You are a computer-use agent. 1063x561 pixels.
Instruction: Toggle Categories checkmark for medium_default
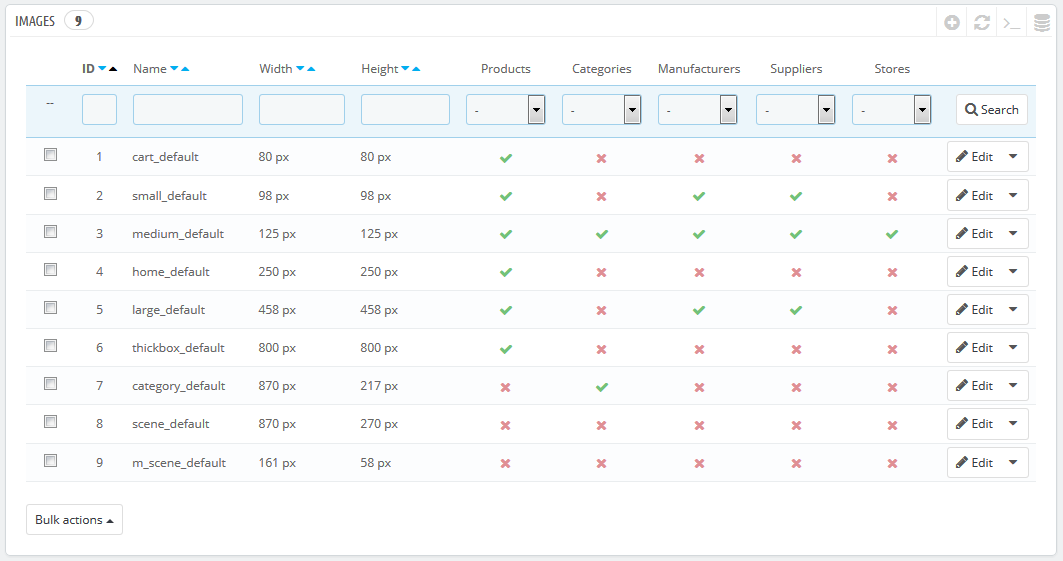pos(602,234)
